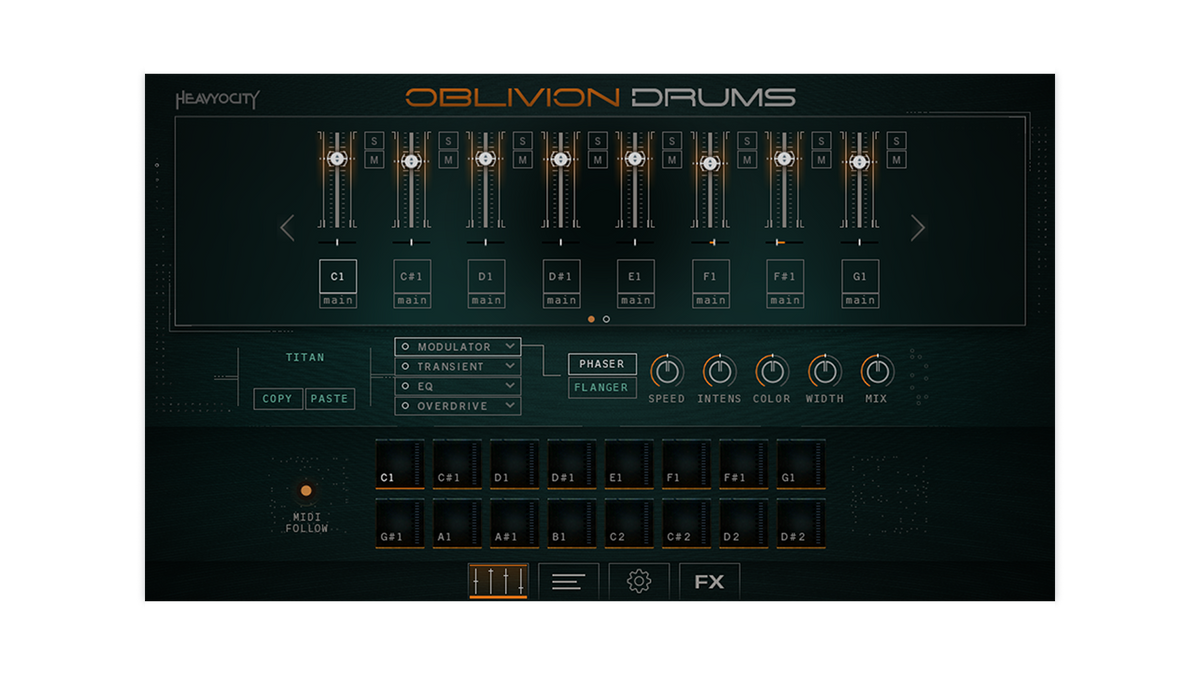Click the WIDTH knob
The height and width of the screenshot is (675, 1200).
click(825, 372)
